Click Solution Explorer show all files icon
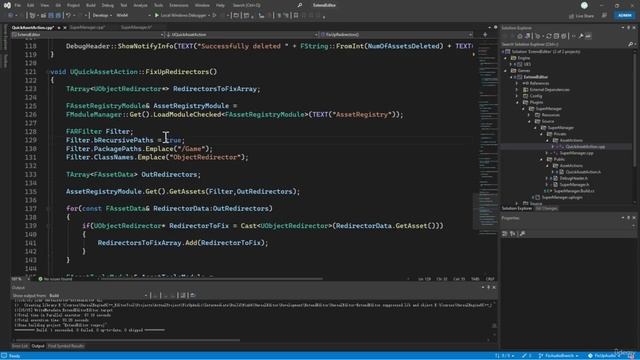This screenshot has height=360, width=640. 563,36
